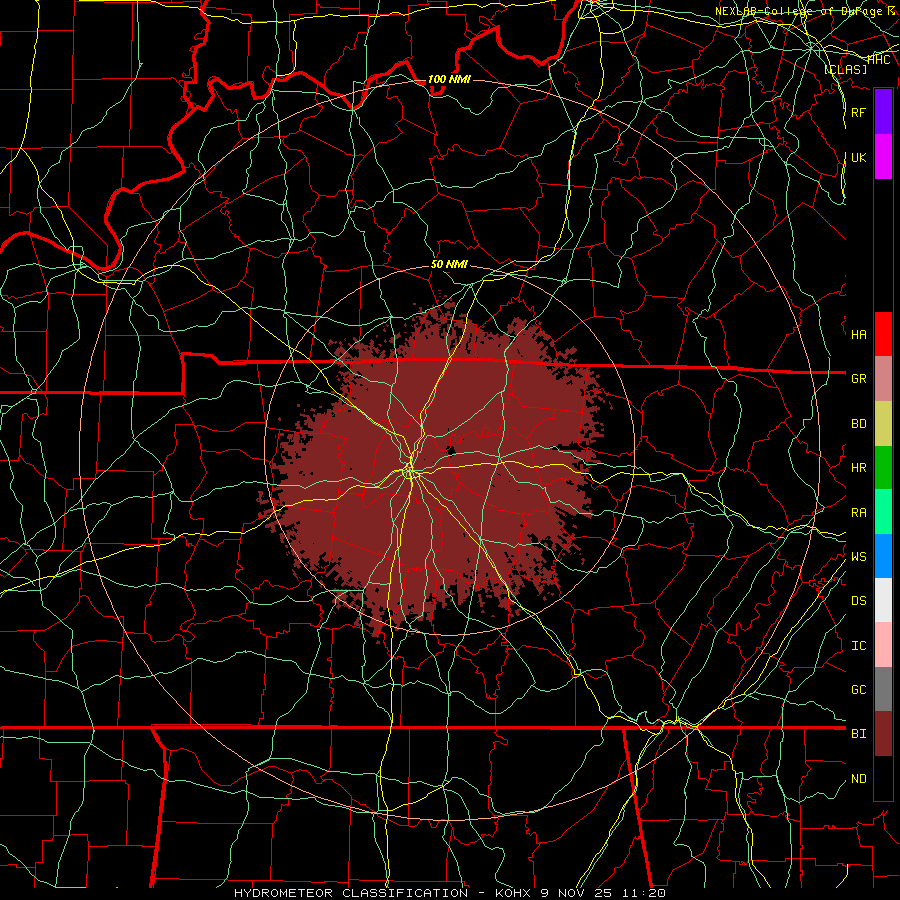
Task: Pick the RA light green legend block
Action: (x=883, y=512)
